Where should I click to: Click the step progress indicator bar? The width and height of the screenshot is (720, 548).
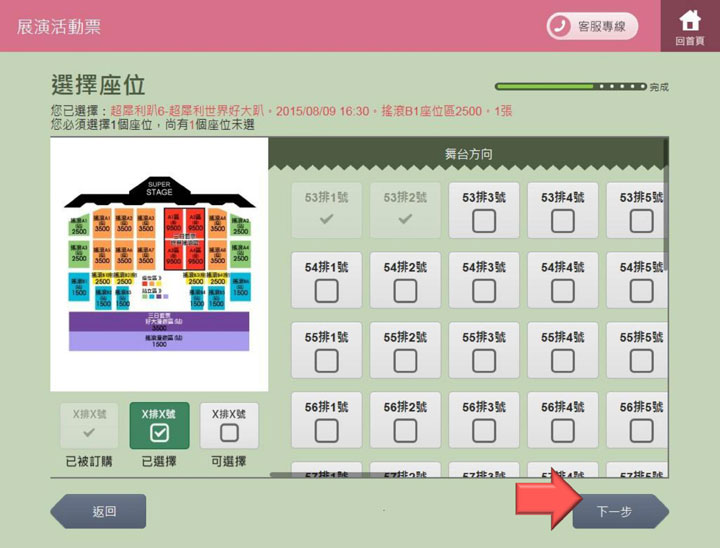coord(570,87)
